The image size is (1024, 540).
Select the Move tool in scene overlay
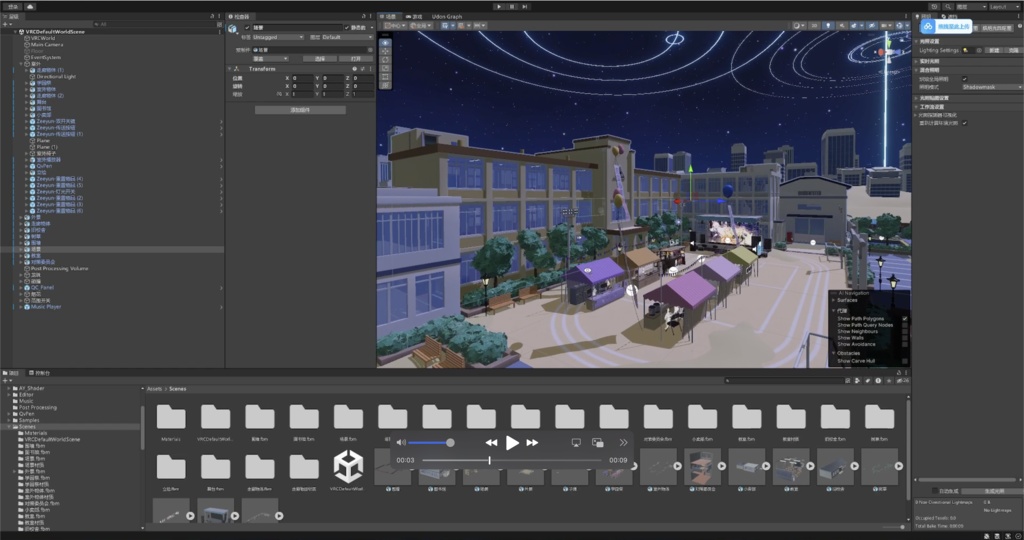[385, 51]
